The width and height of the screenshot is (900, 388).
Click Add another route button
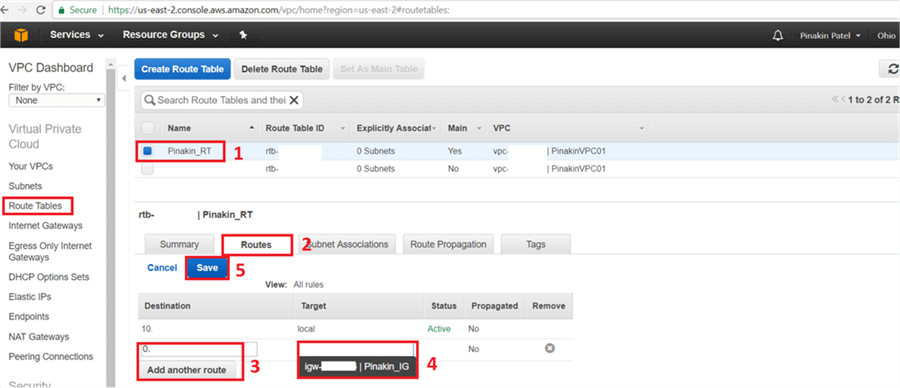(x=187, y=370)
